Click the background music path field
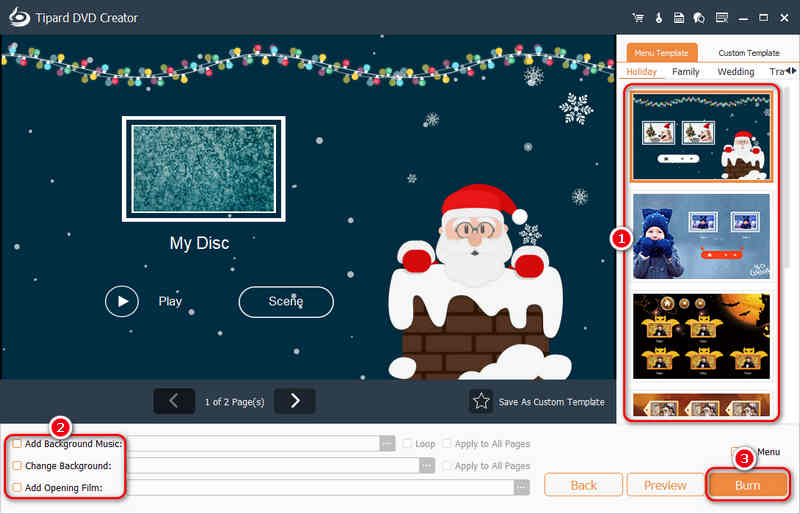This screenshot has height=514, width=800. 255,444
